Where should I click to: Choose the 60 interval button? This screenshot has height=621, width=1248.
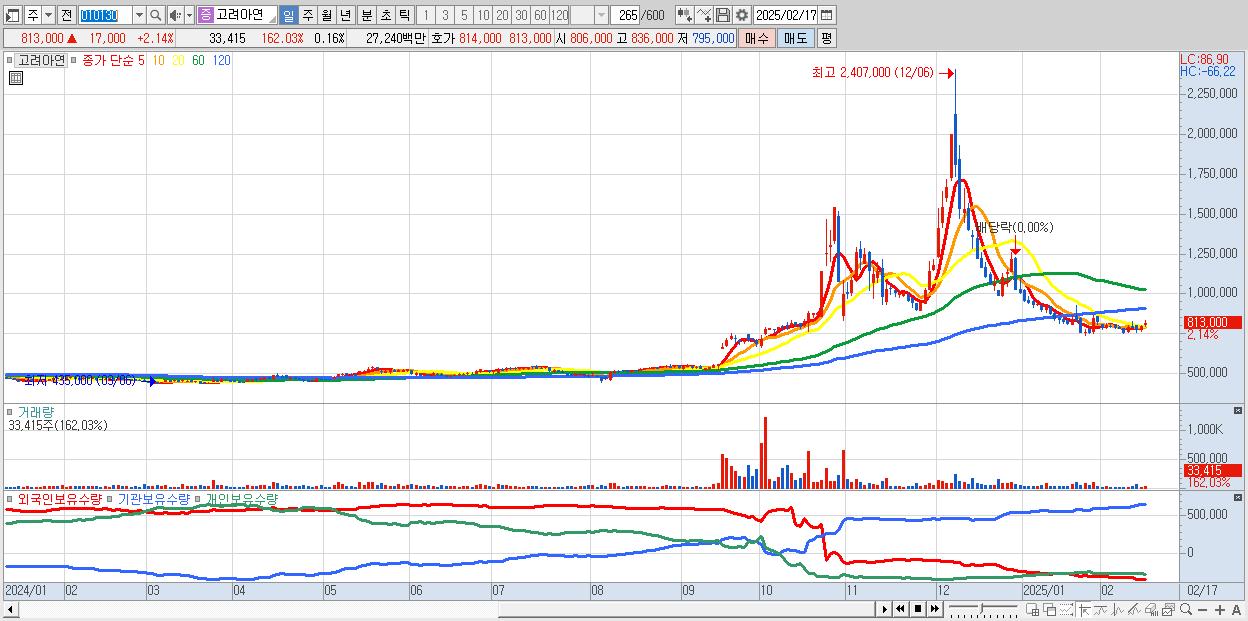click(x=540, y=15)
